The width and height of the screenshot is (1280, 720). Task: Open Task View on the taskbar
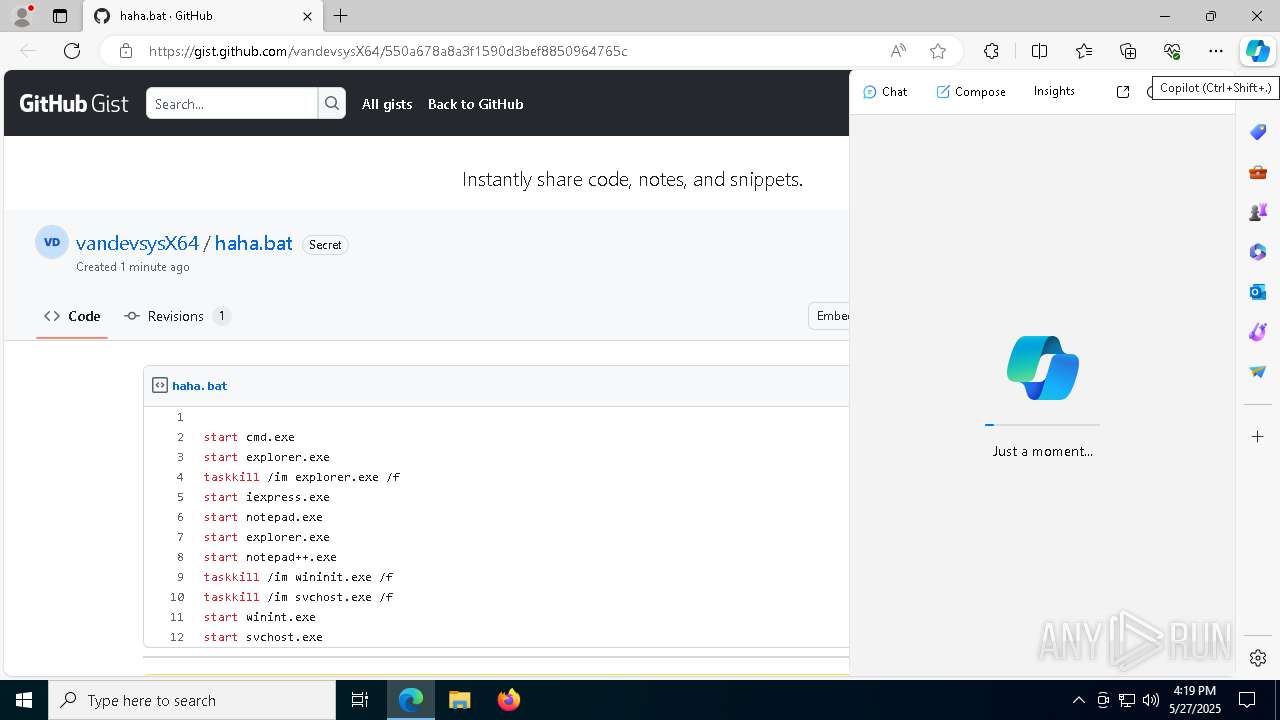[360, 700]
